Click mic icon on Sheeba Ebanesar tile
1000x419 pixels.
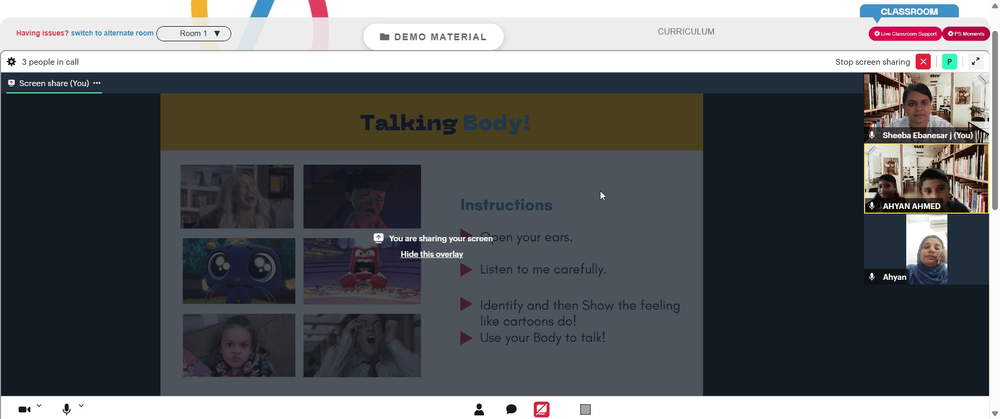click(x=872, y=135)
